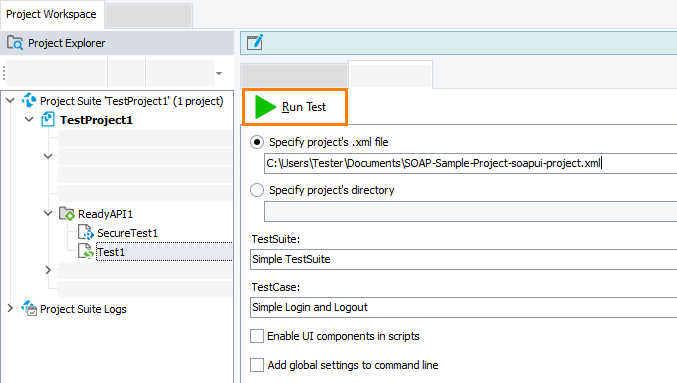The image size is (677, 383).
Task: Click the Project Suite 'TestProject1' icon
Action: (29, 101)
